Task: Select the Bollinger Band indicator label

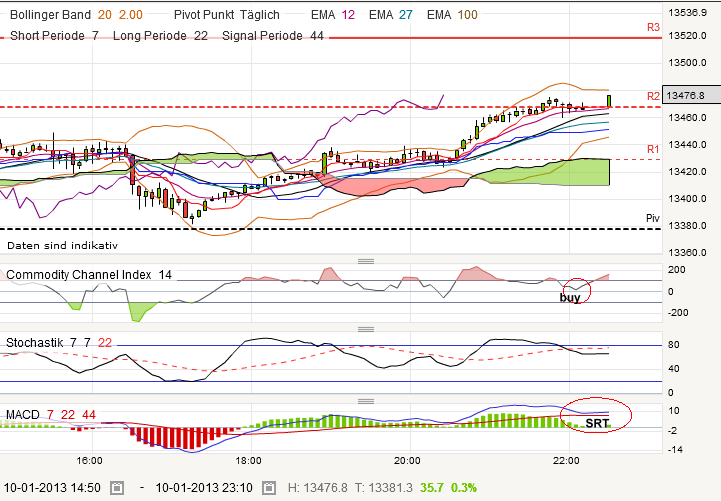Action: pyautogui.click(x=51, y=15)
